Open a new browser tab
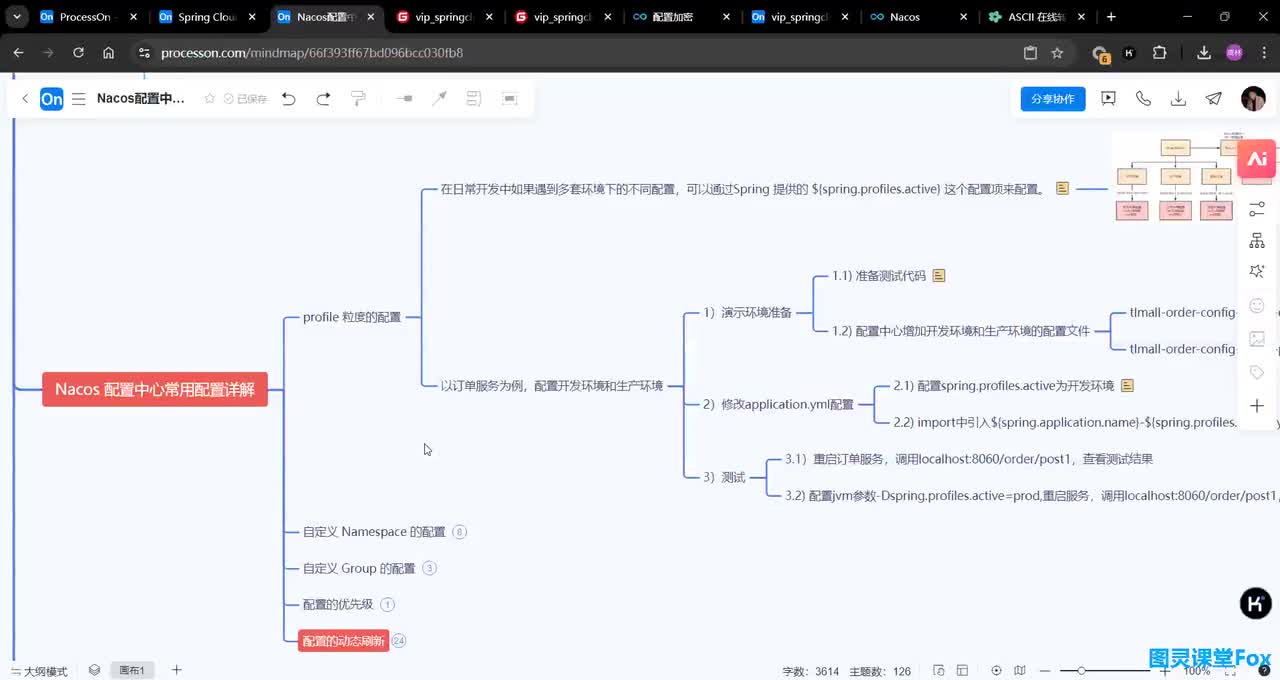The width and height of the screenshot is (1280, 680). click(1111, 17)
